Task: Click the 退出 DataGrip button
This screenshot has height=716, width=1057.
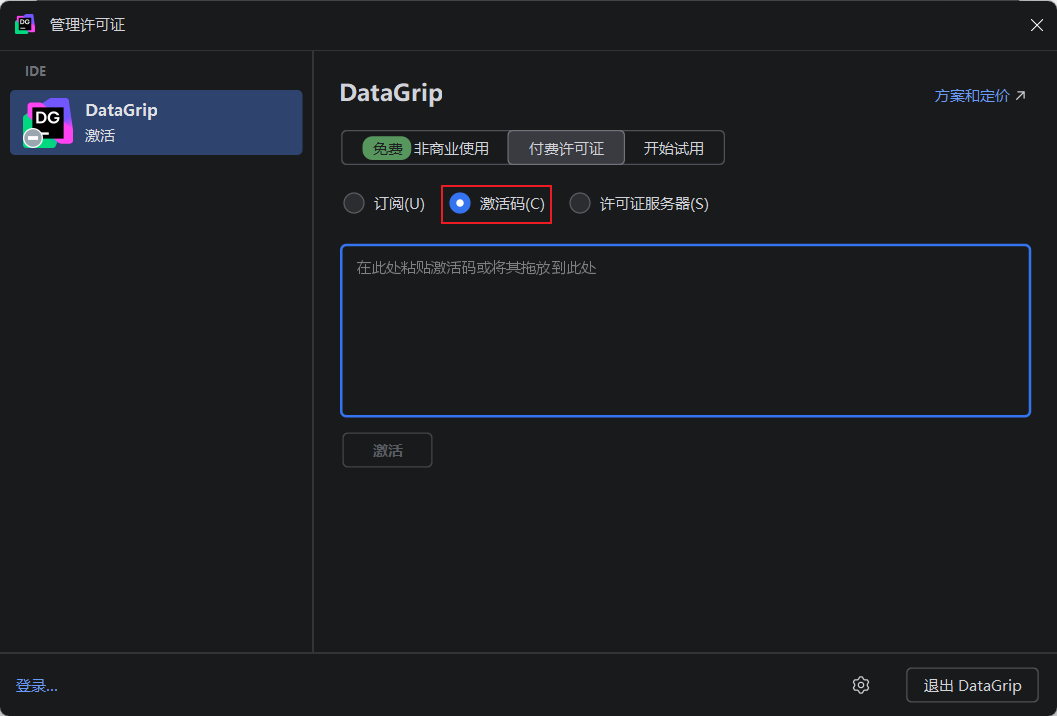Action: [972, 685]
